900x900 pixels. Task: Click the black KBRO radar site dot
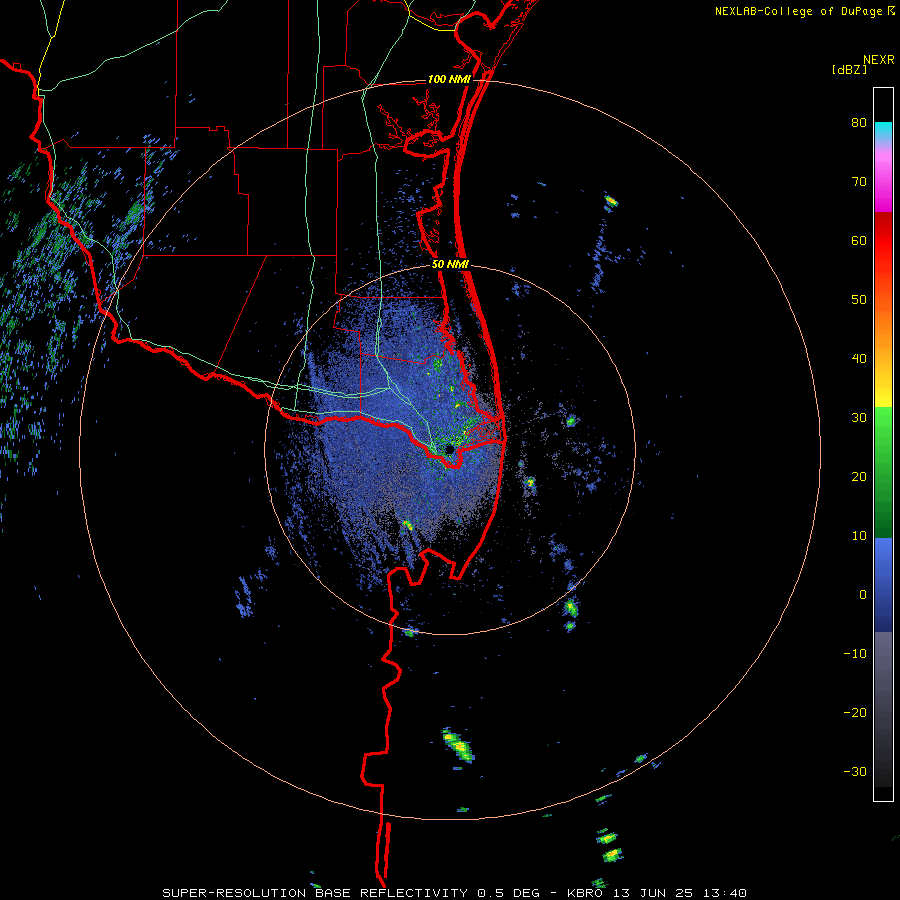(449, 449)
